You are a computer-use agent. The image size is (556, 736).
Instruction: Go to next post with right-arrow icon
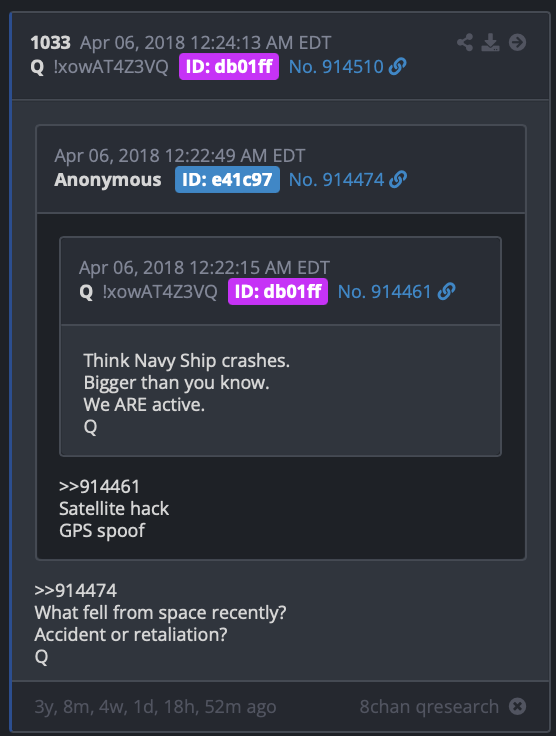[x=518, y=42]
